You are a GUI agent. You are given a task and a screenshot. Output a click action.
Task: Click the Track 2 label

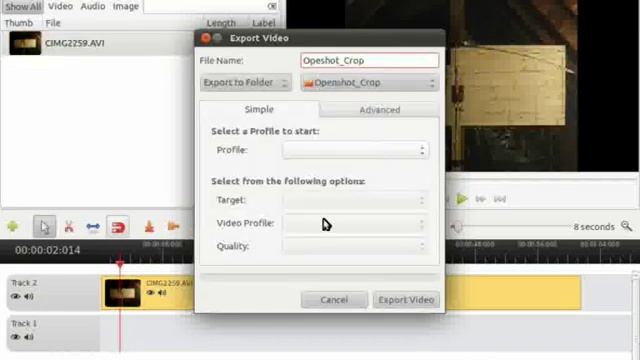coord(24,283)
